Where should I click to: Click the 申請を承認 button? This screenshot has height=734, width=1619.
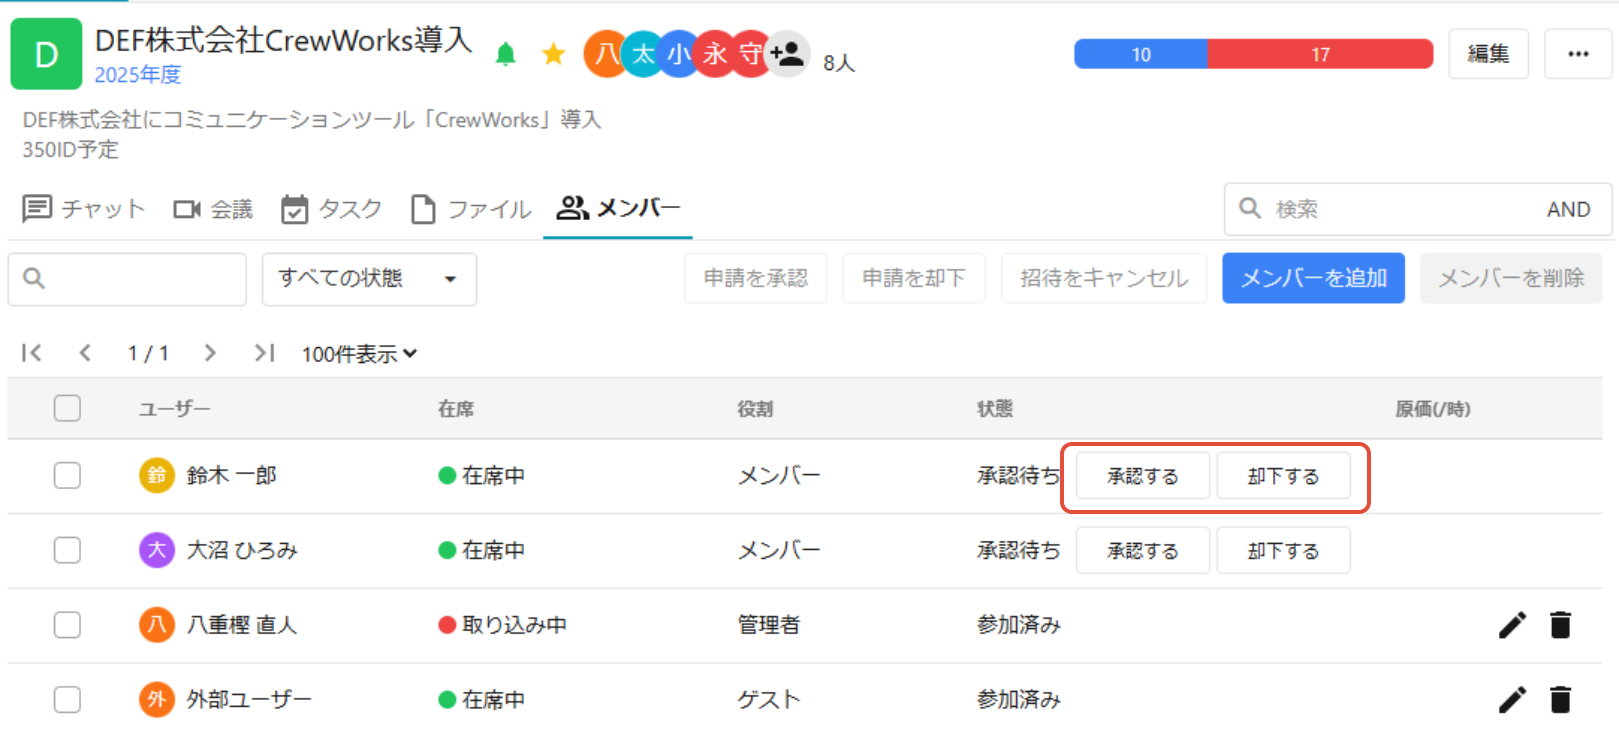pos(755,278)
